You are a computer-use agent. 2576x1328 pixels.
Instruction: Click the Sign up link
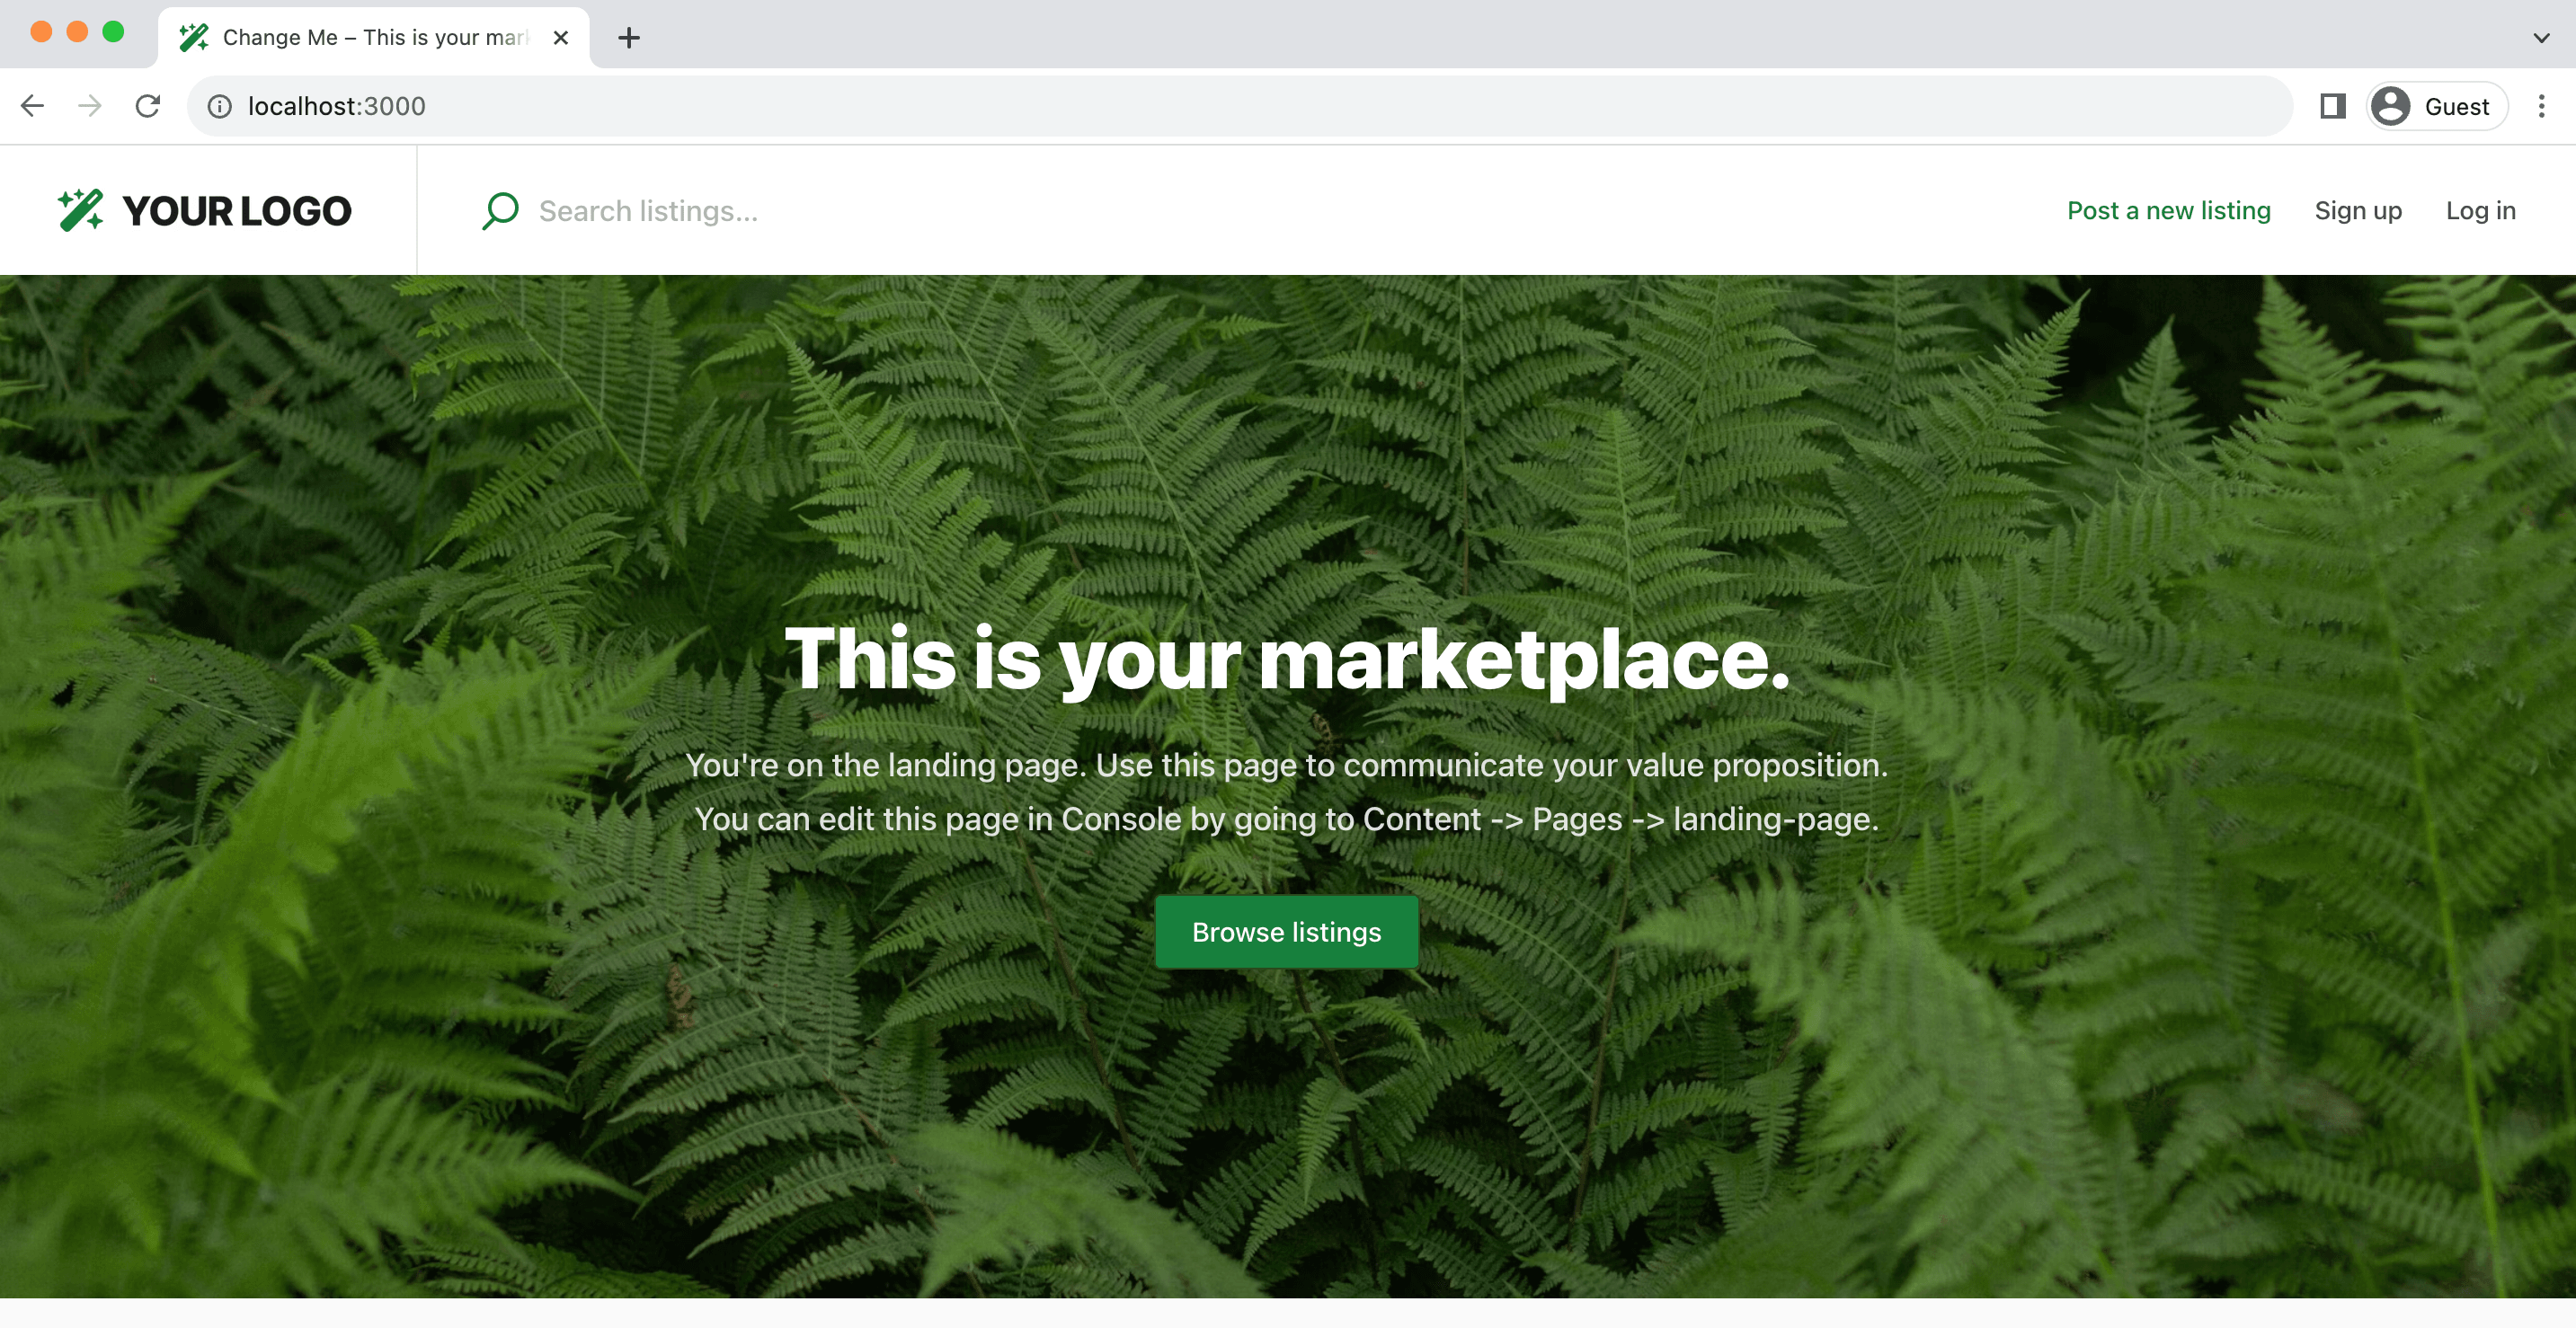coord(2358,210)
